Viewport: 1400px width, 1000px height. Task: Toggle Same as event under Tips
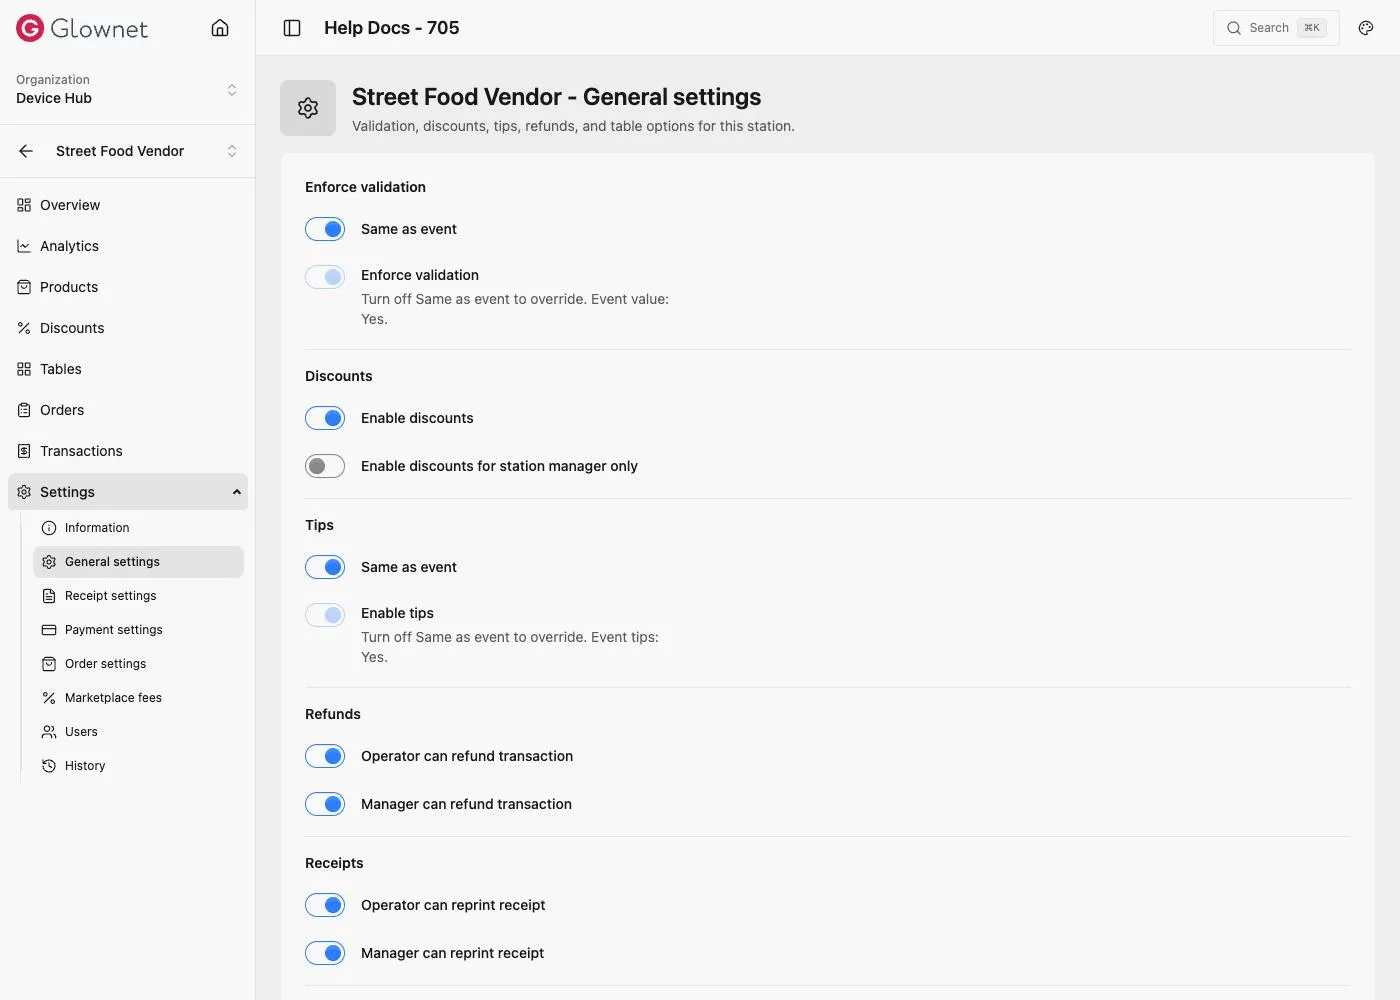pyautogui.click(x=325, y=567)
